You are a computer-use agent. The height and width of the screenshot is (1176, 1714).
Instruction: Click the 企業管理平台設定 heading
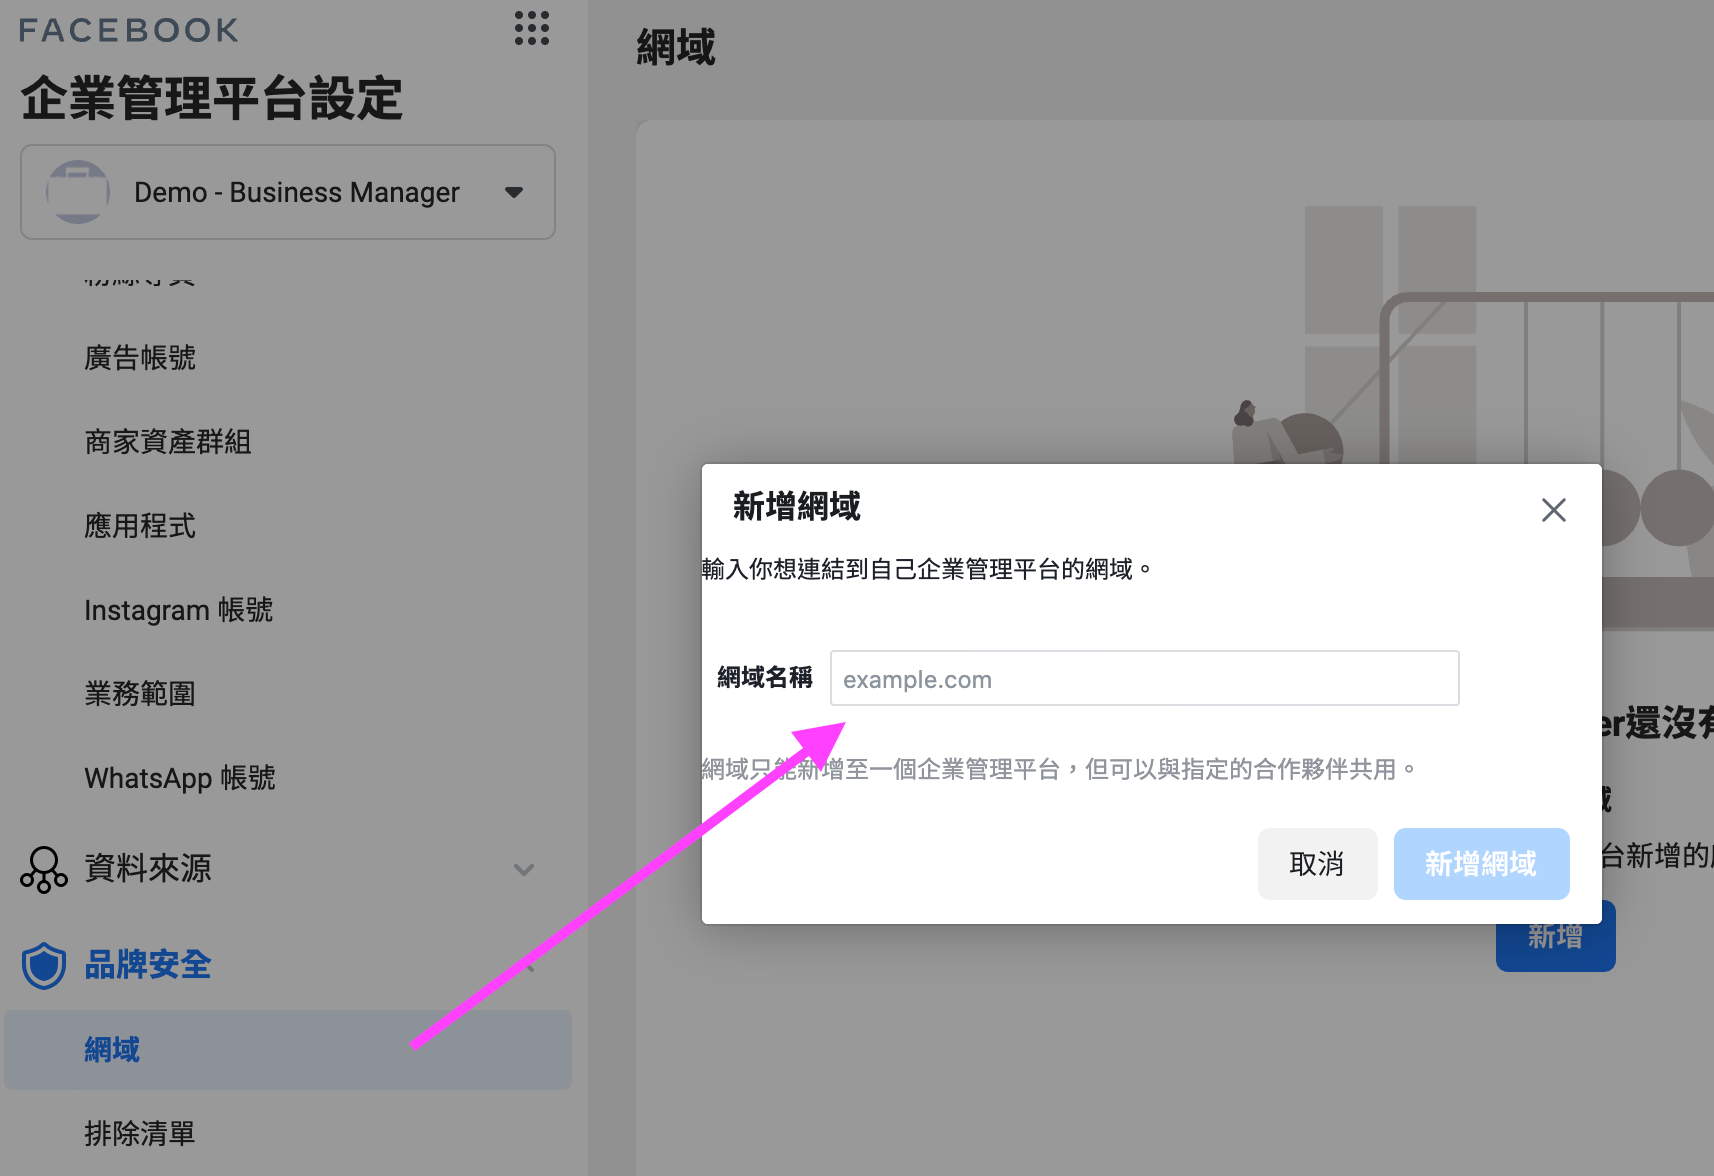pos(211,99)
